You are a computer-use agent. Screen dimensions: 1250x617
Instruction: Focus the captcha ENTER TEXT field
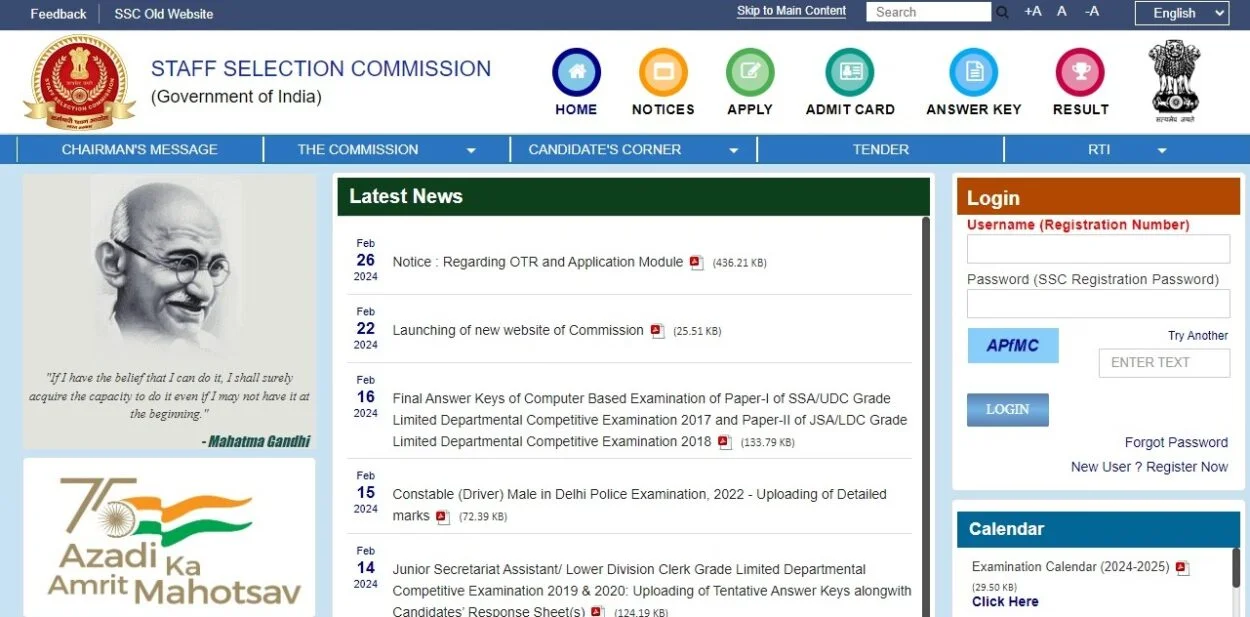click(x=1164, y=363)
